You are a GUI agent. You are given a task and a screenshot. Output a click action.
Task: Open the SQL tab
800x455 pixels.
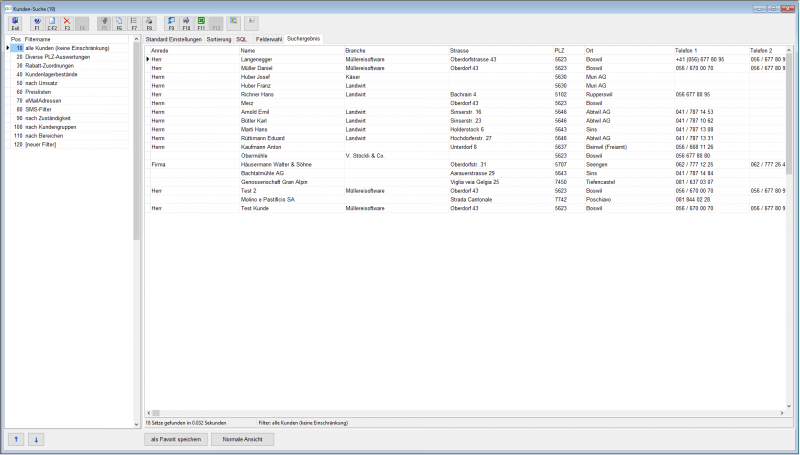tap(241, 39)
